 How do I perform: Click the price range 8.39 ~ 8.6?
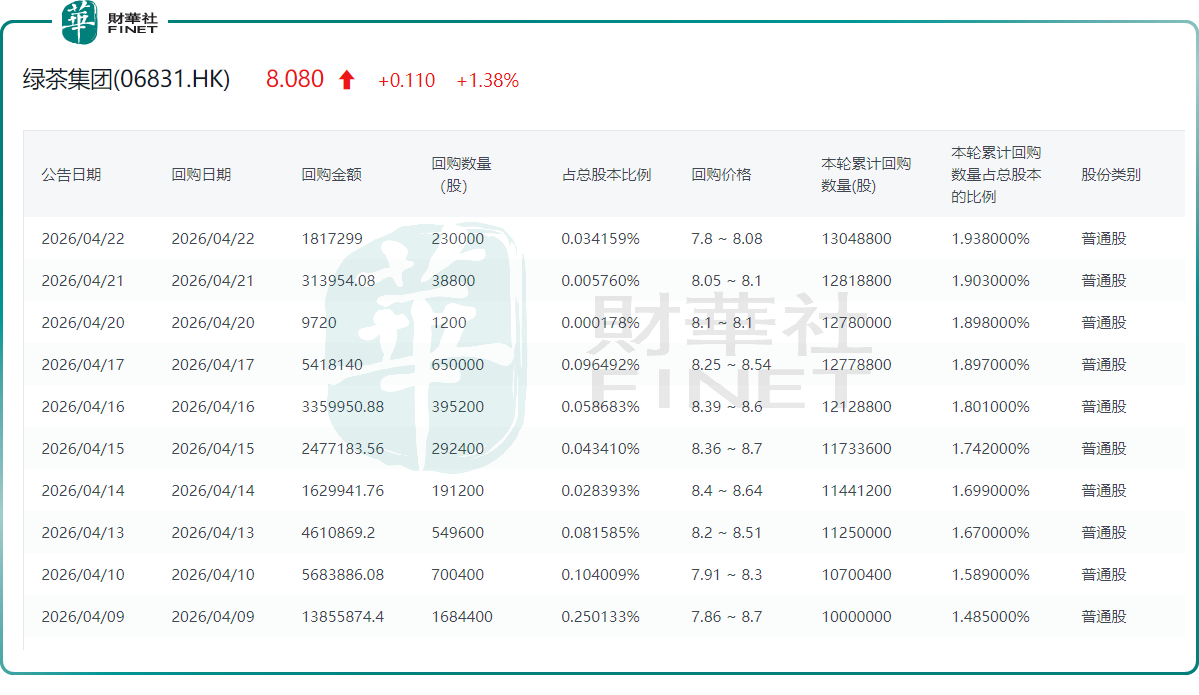pyautogui.click(x=726, y=407)
